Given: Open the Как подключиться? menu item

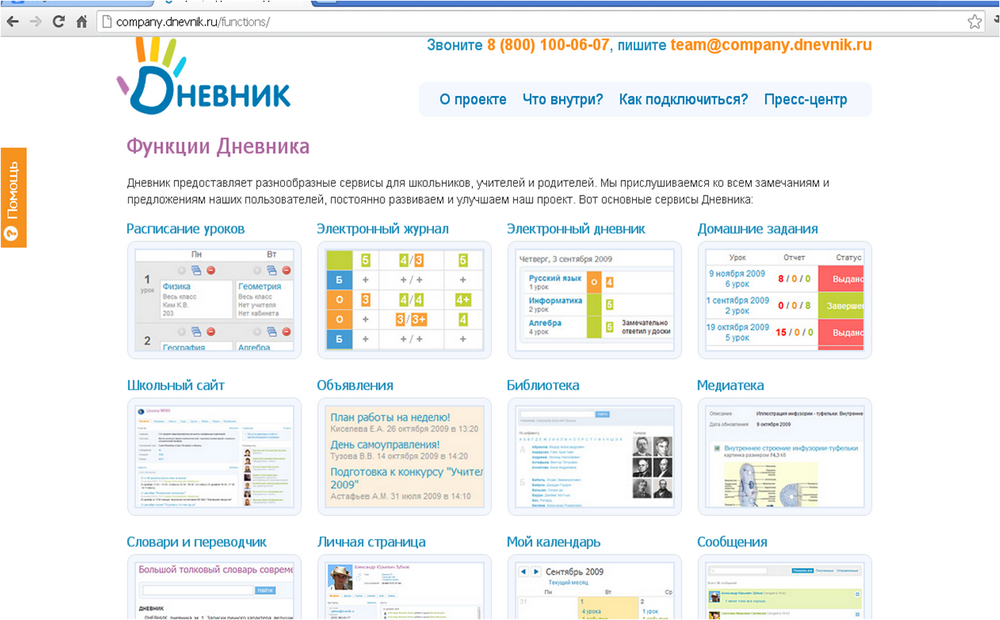Looking at the screenshot, I should coord(683,100).
